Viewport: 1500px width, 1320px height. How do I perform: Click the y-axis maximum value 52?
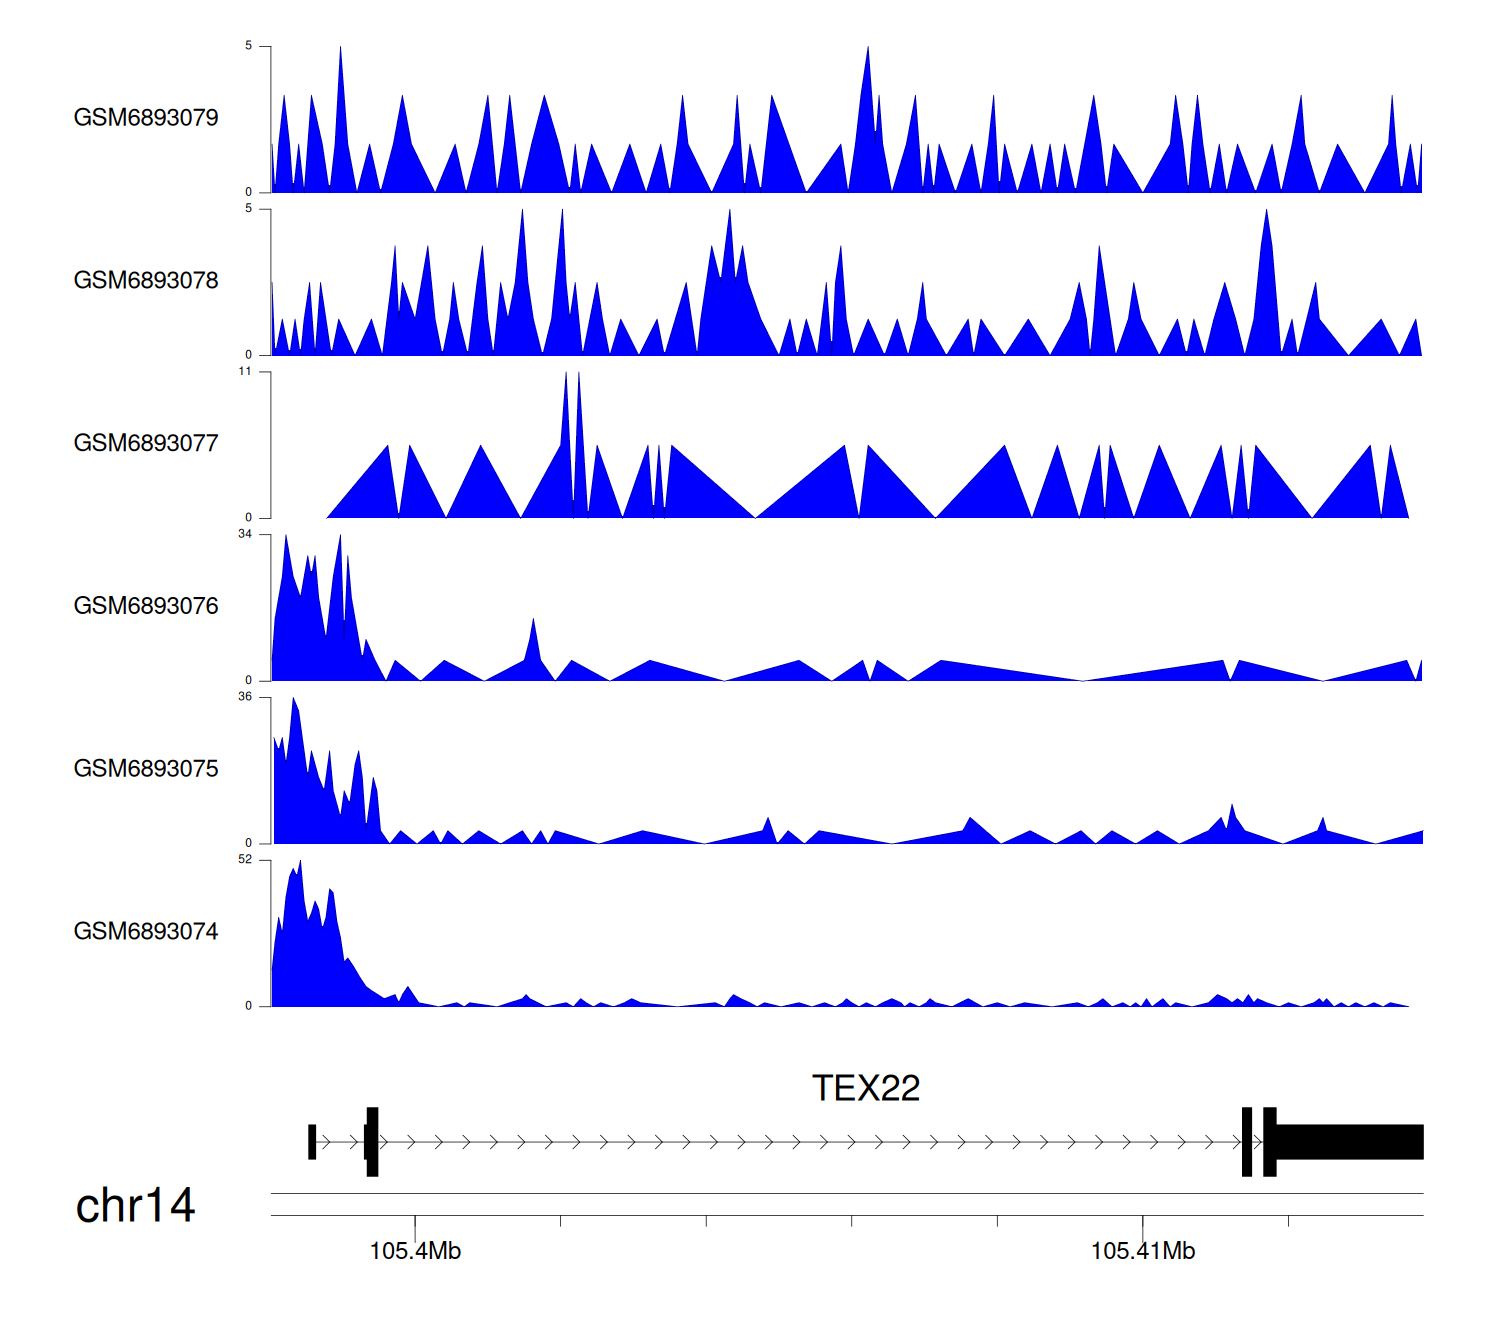tap(245, 860)
